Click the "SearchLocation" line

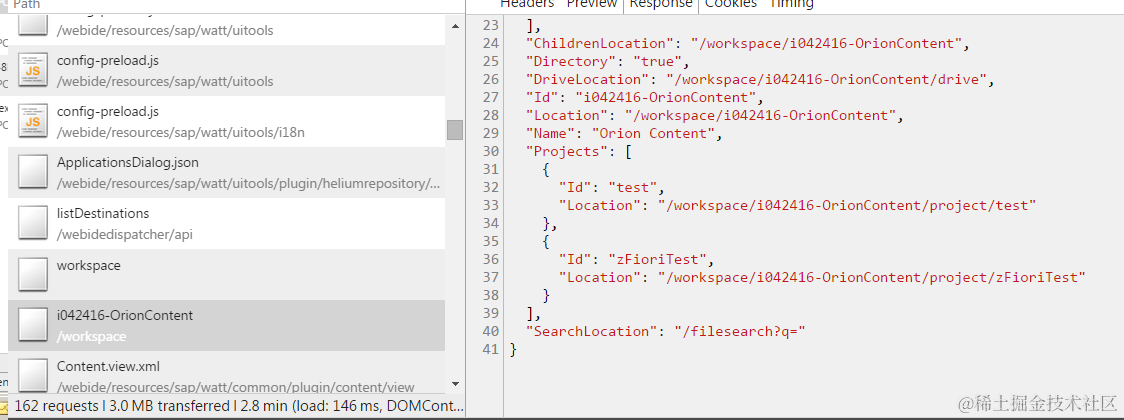coord(666,331)
